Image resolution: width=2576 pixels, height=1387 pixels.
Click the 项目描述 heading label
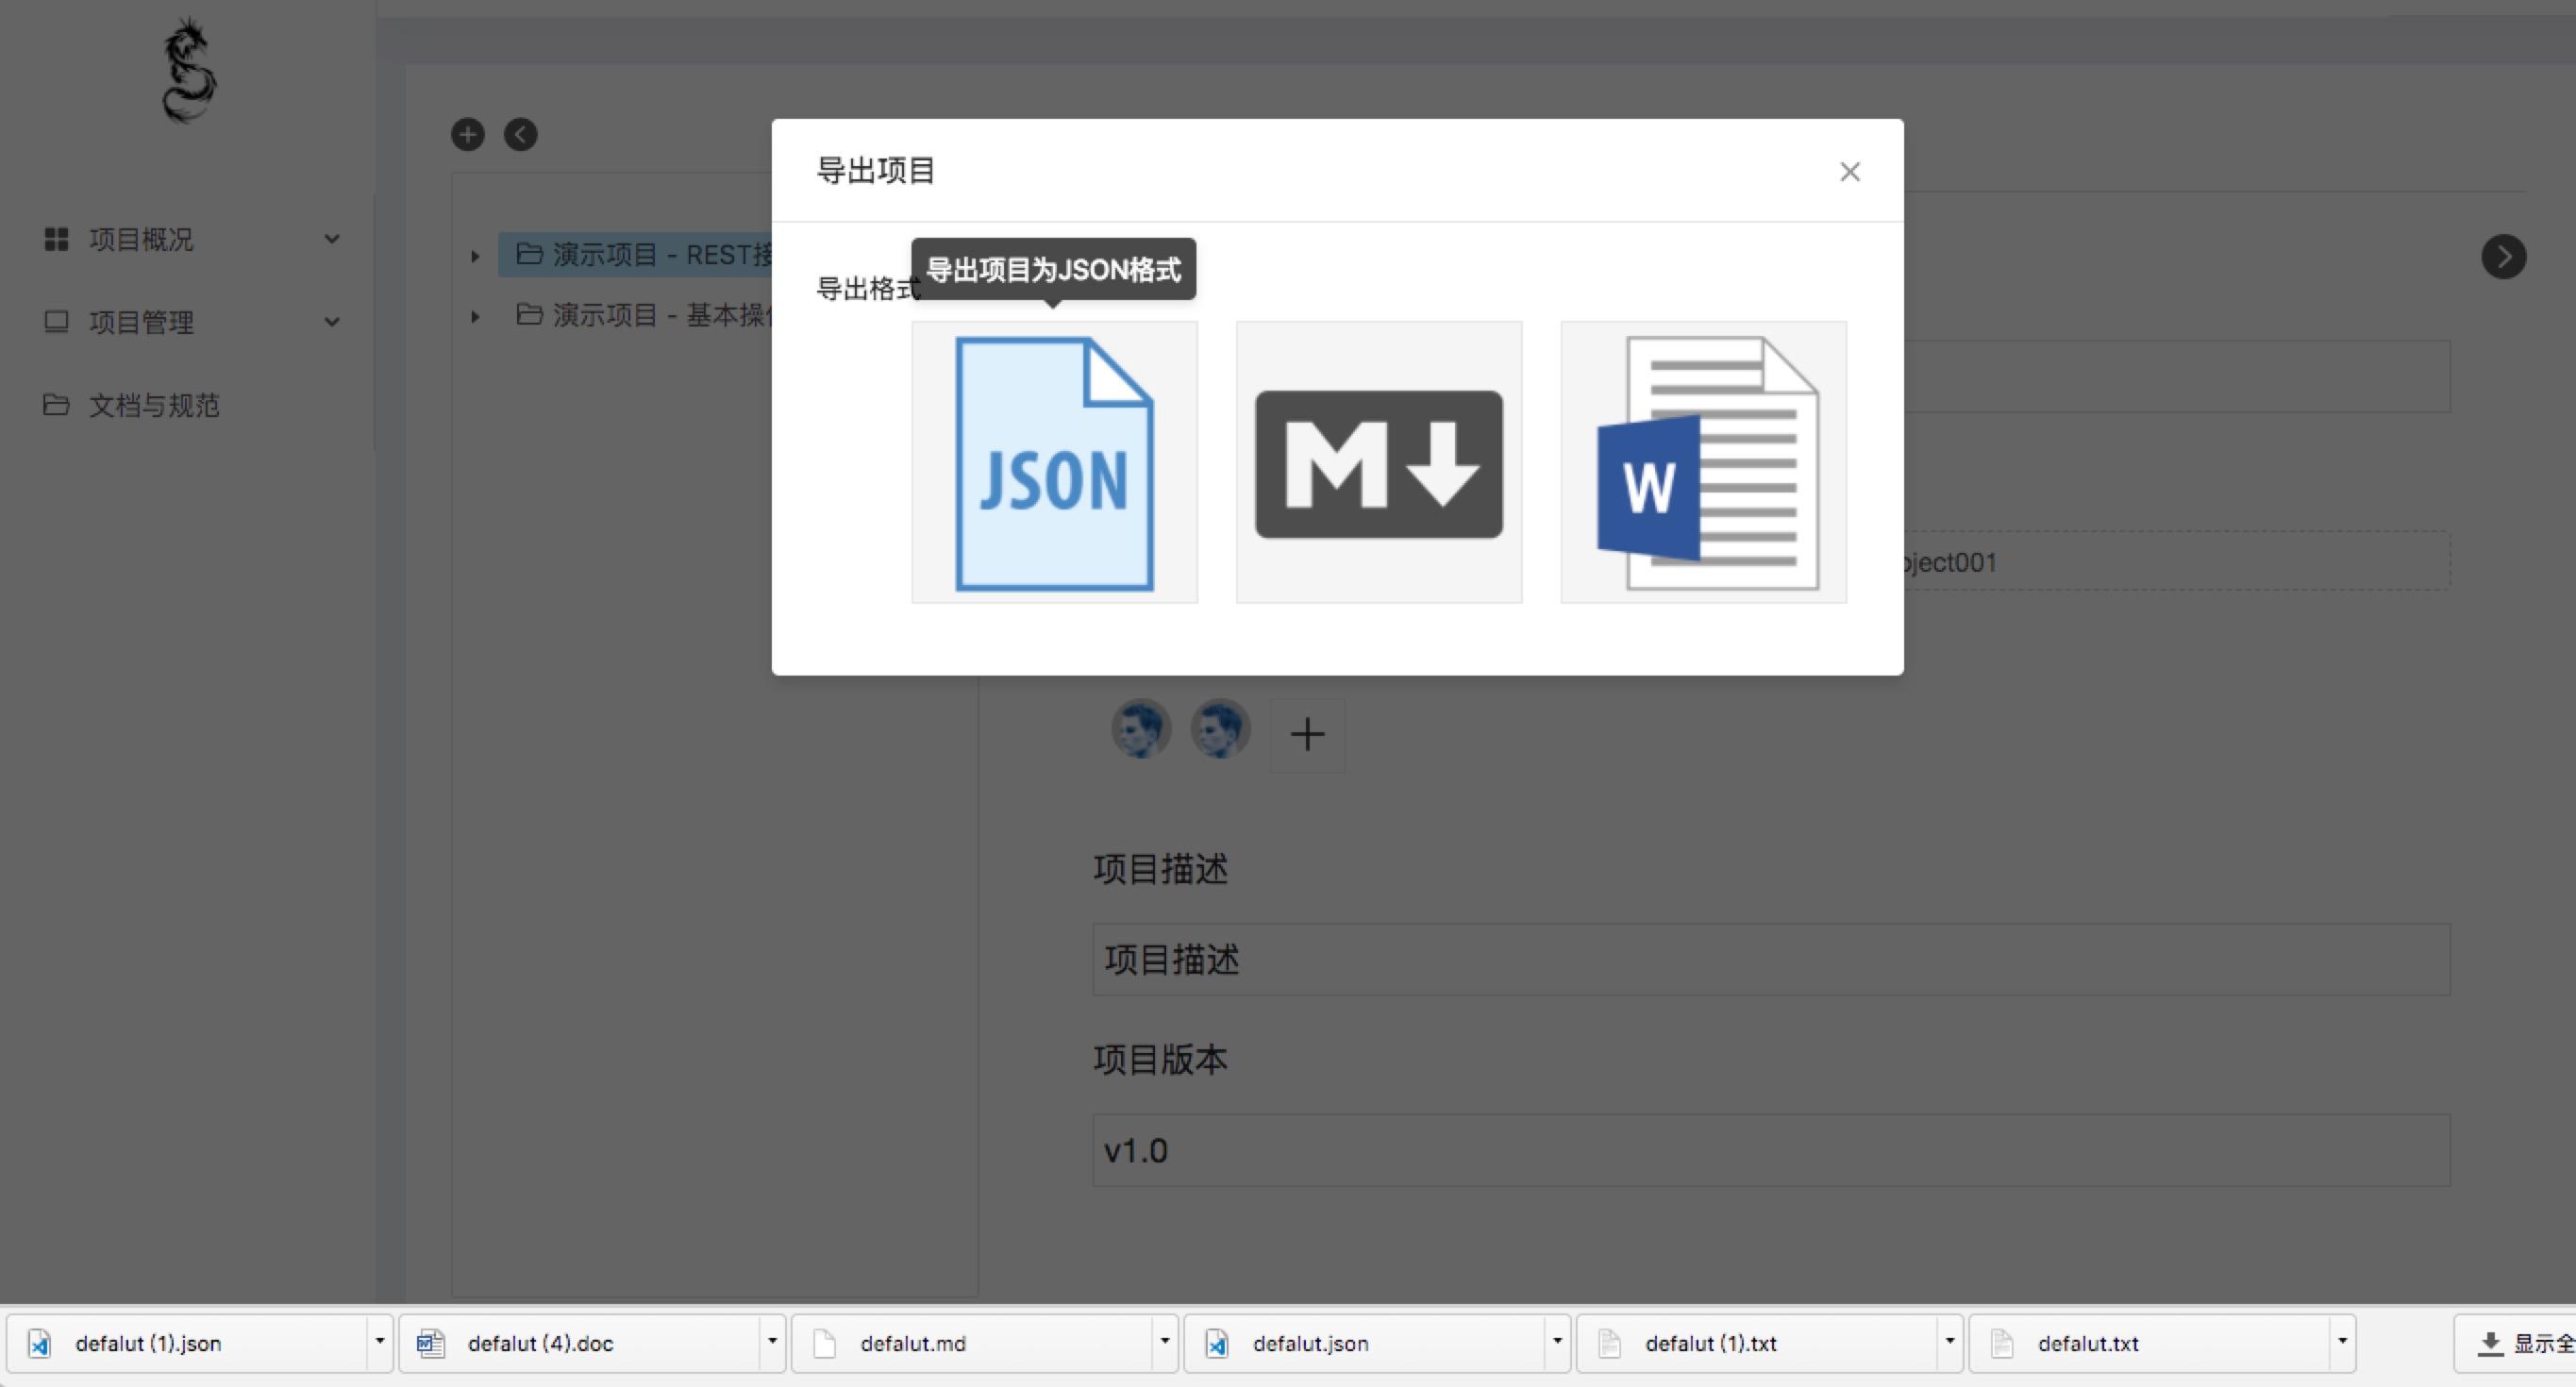coord(1160,869)
